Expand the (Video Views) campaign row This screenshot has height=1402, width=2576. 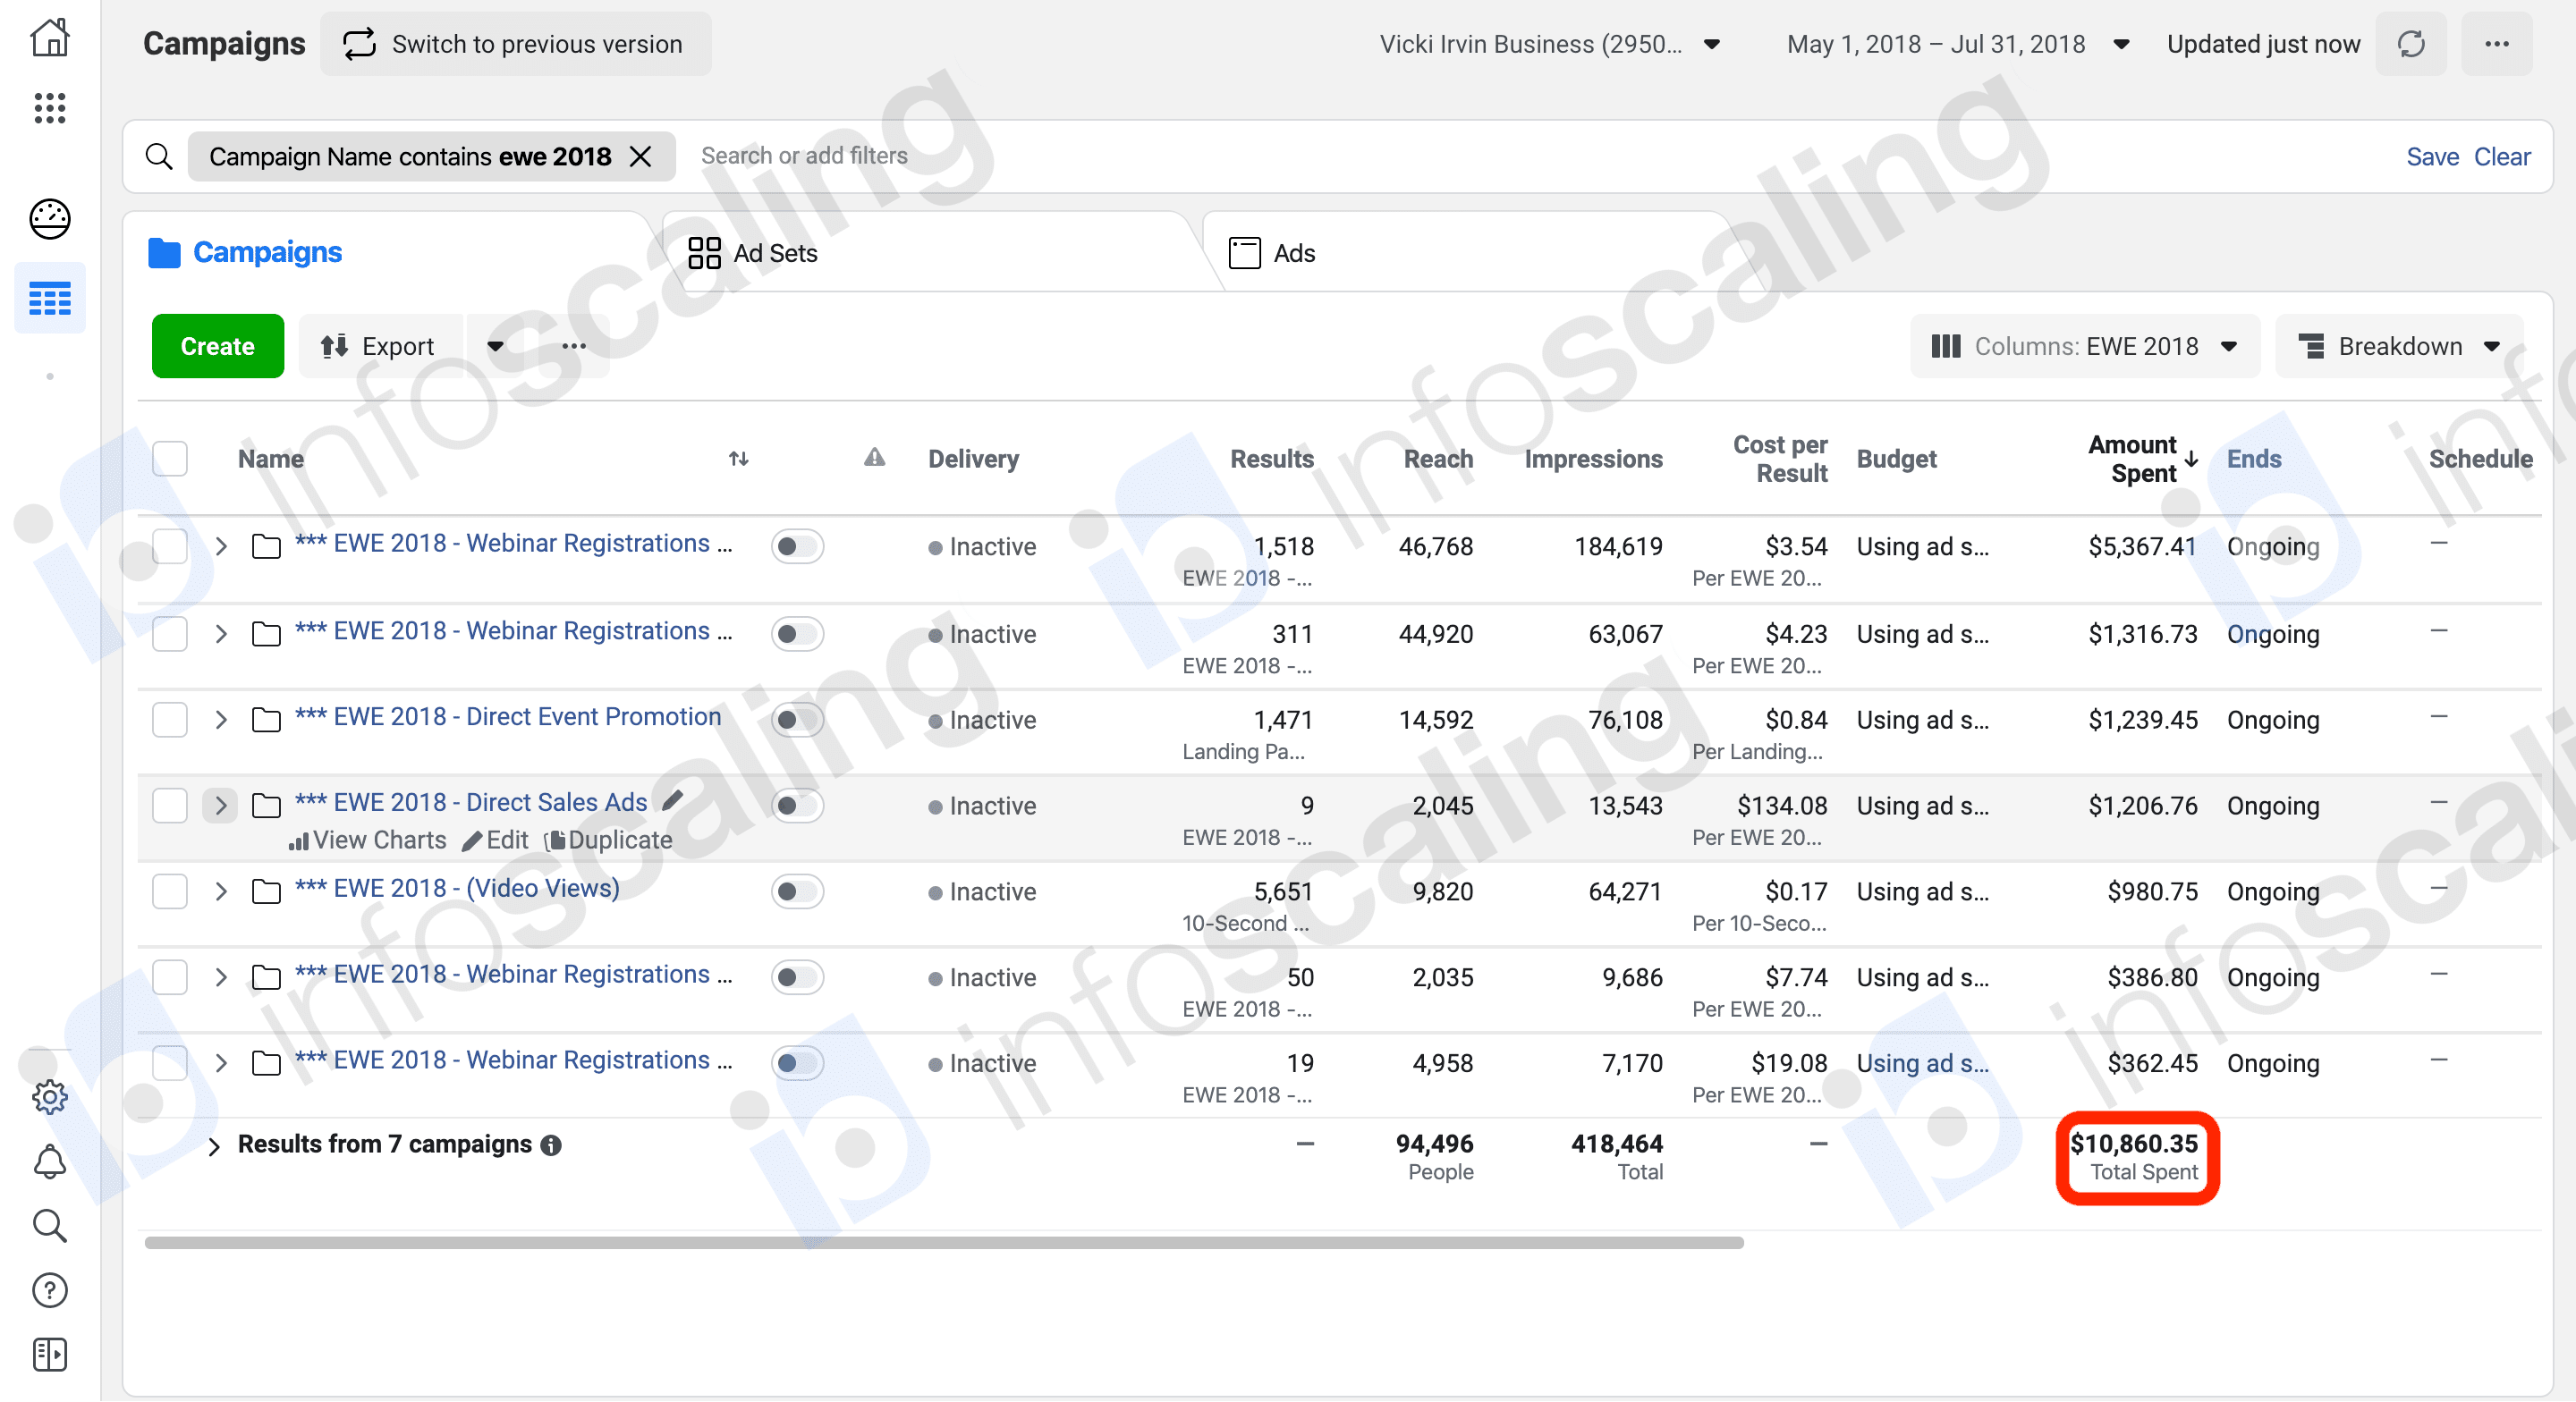[221, 892]
